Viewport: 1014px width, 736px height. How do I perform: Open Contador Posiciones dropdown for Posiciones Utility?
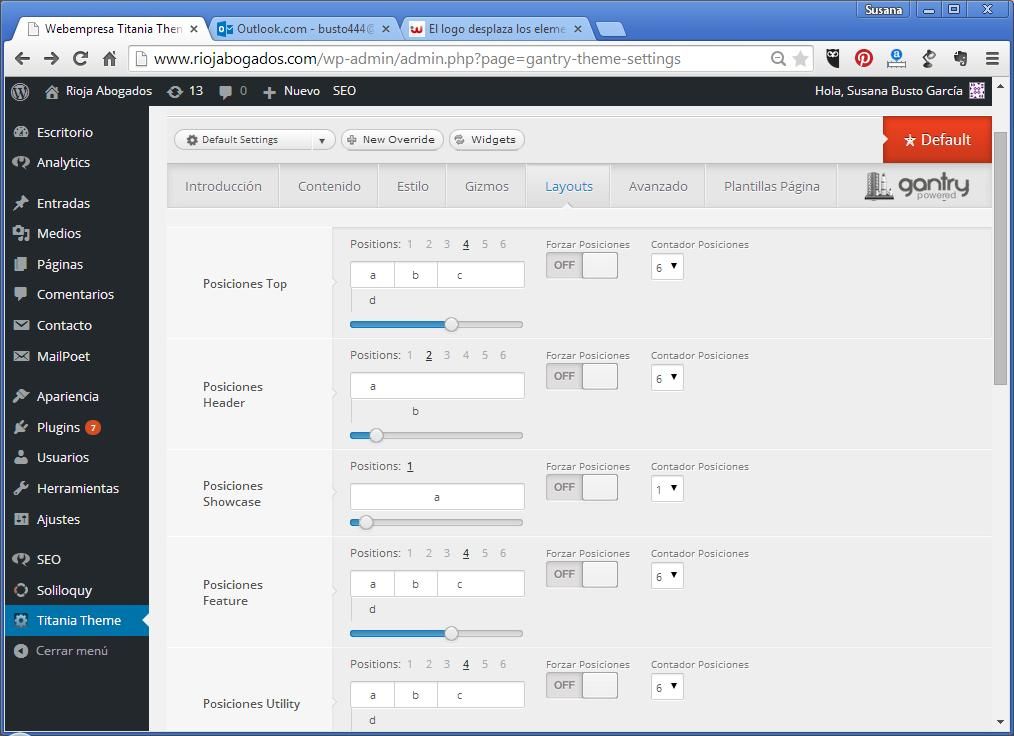click(x=667, y=687)
